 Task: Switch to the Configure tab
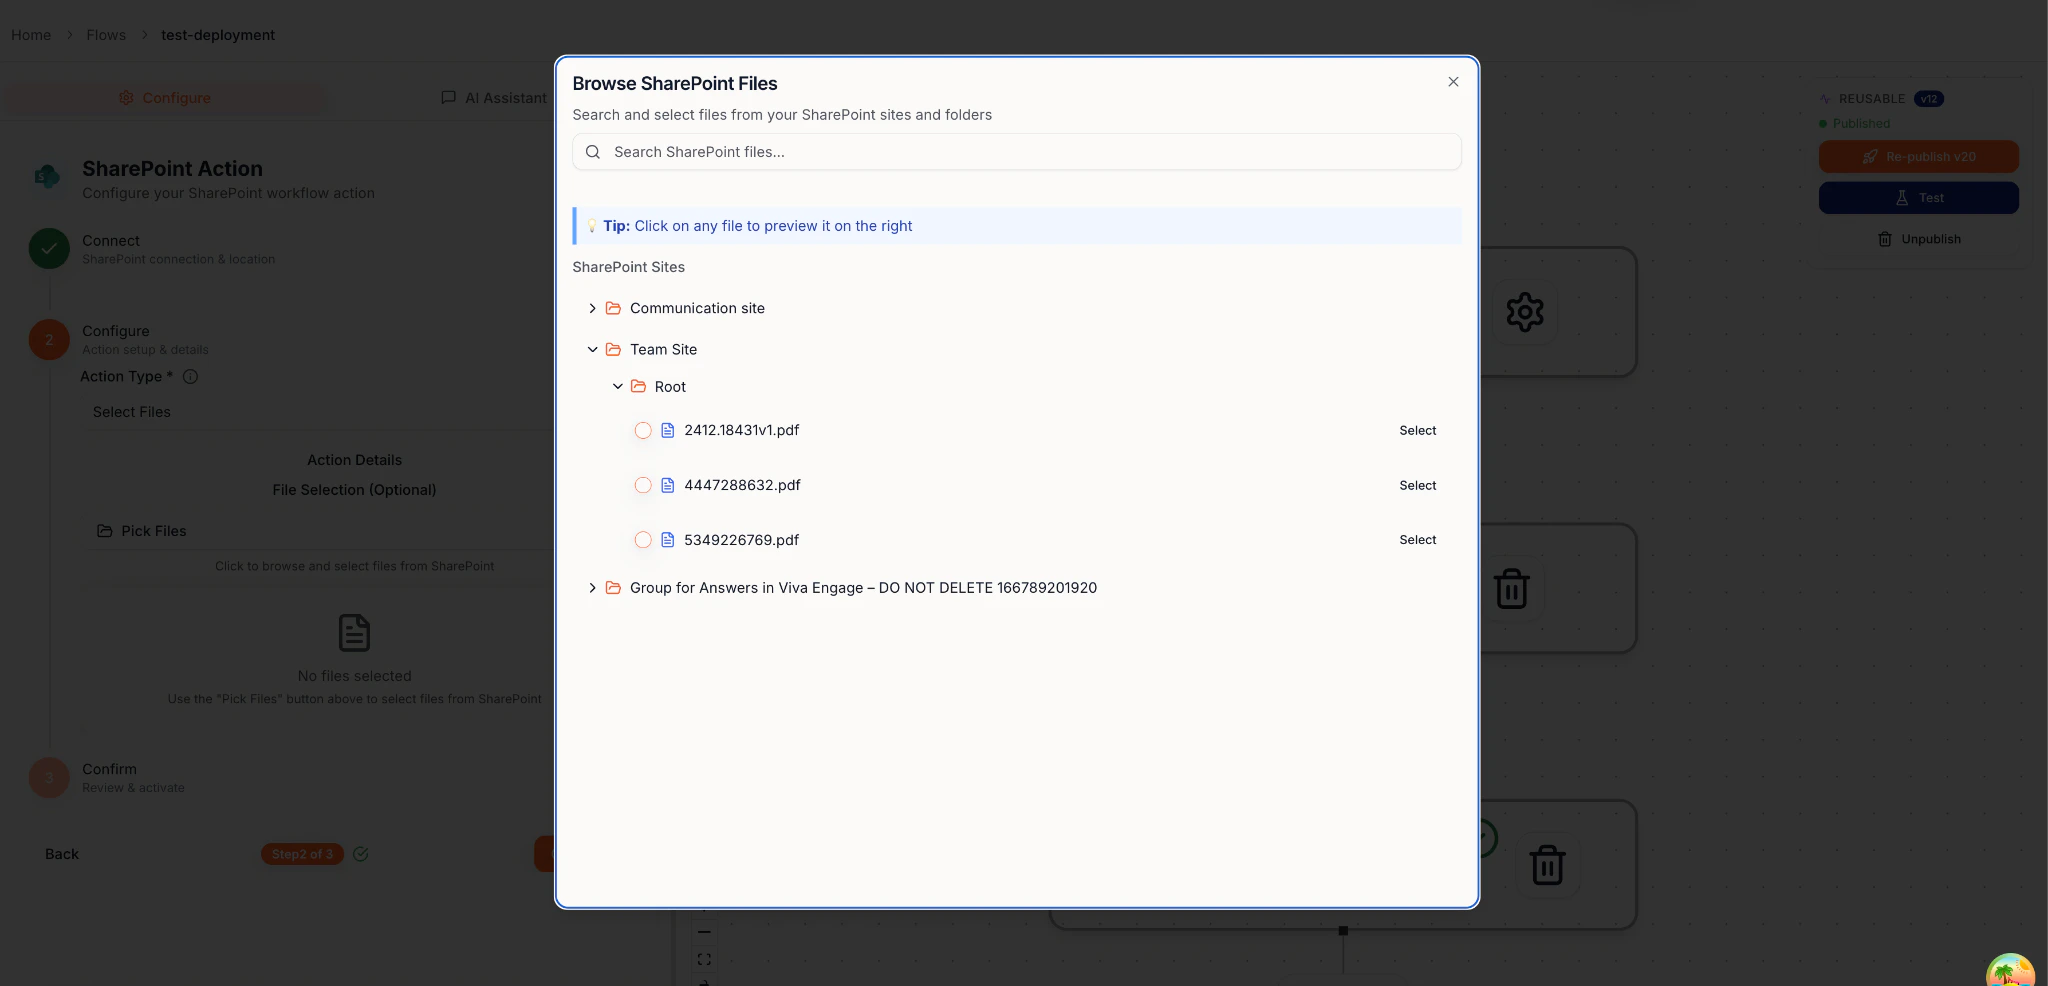click(165, 98)
